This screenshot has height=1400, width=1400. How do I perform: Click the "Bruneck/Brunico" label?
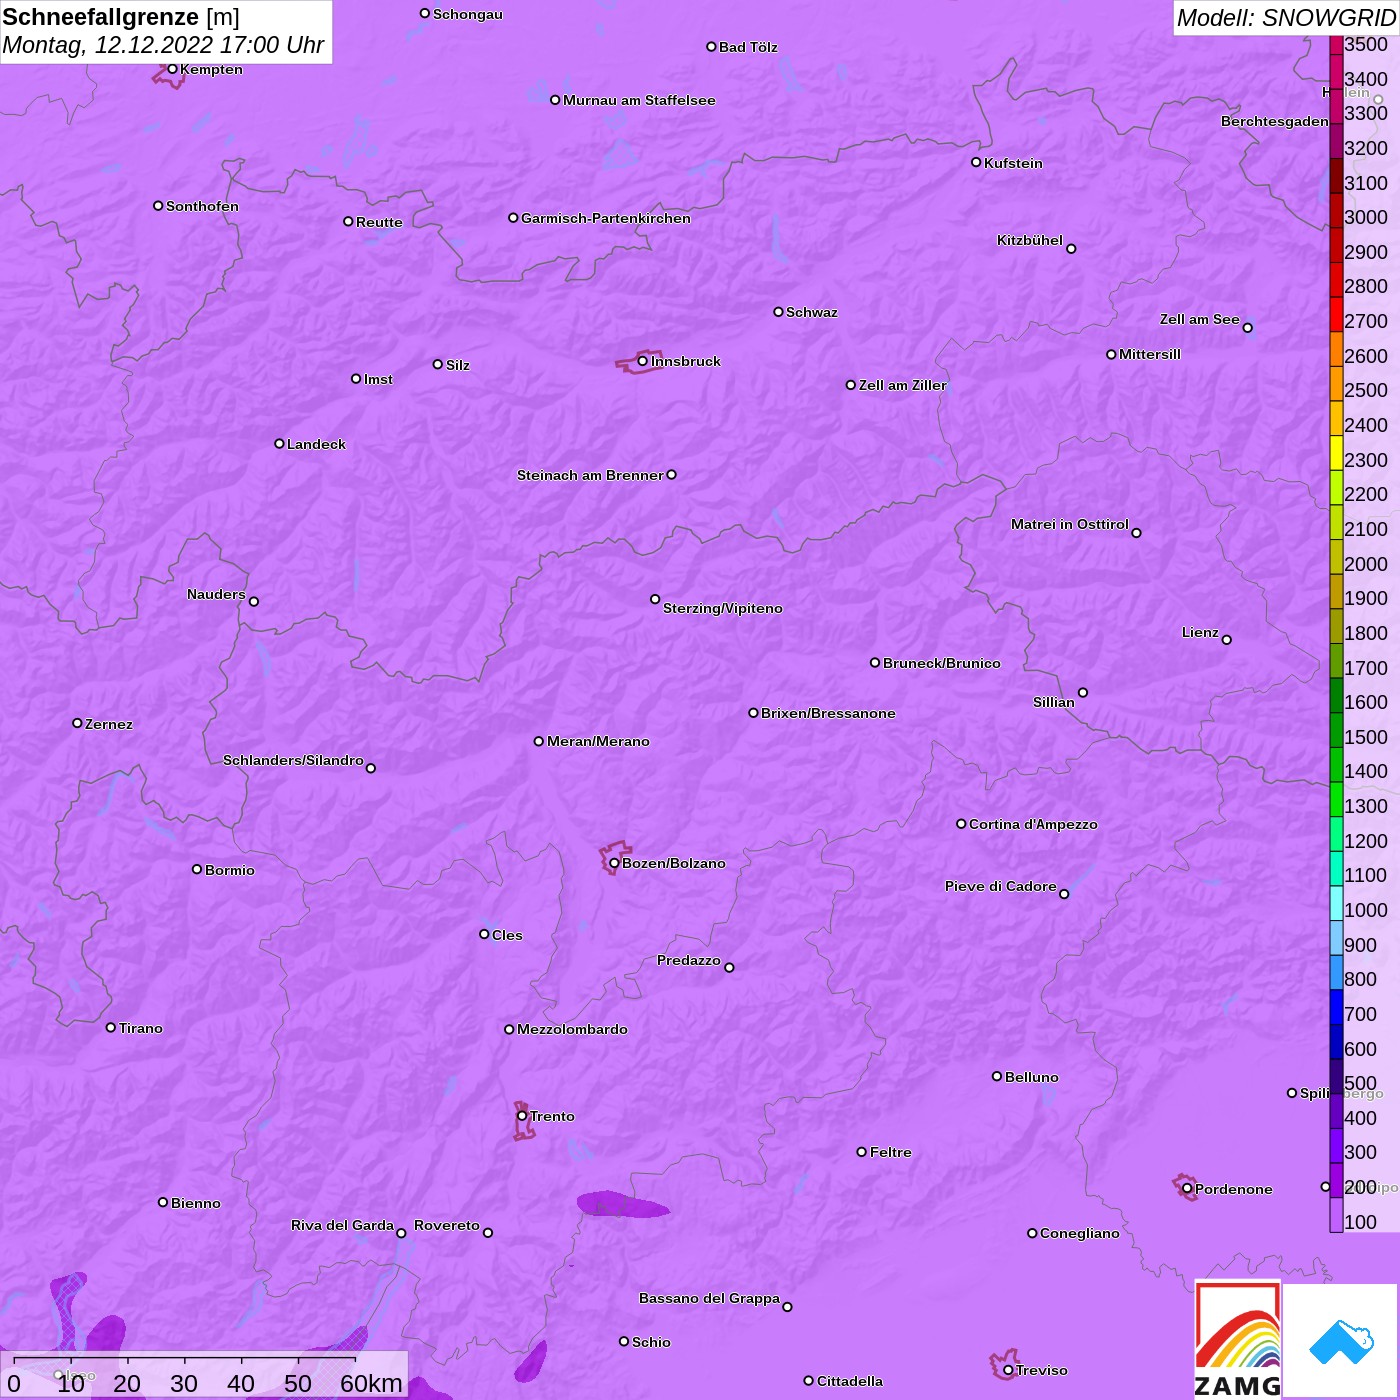(x=942, y=663)
